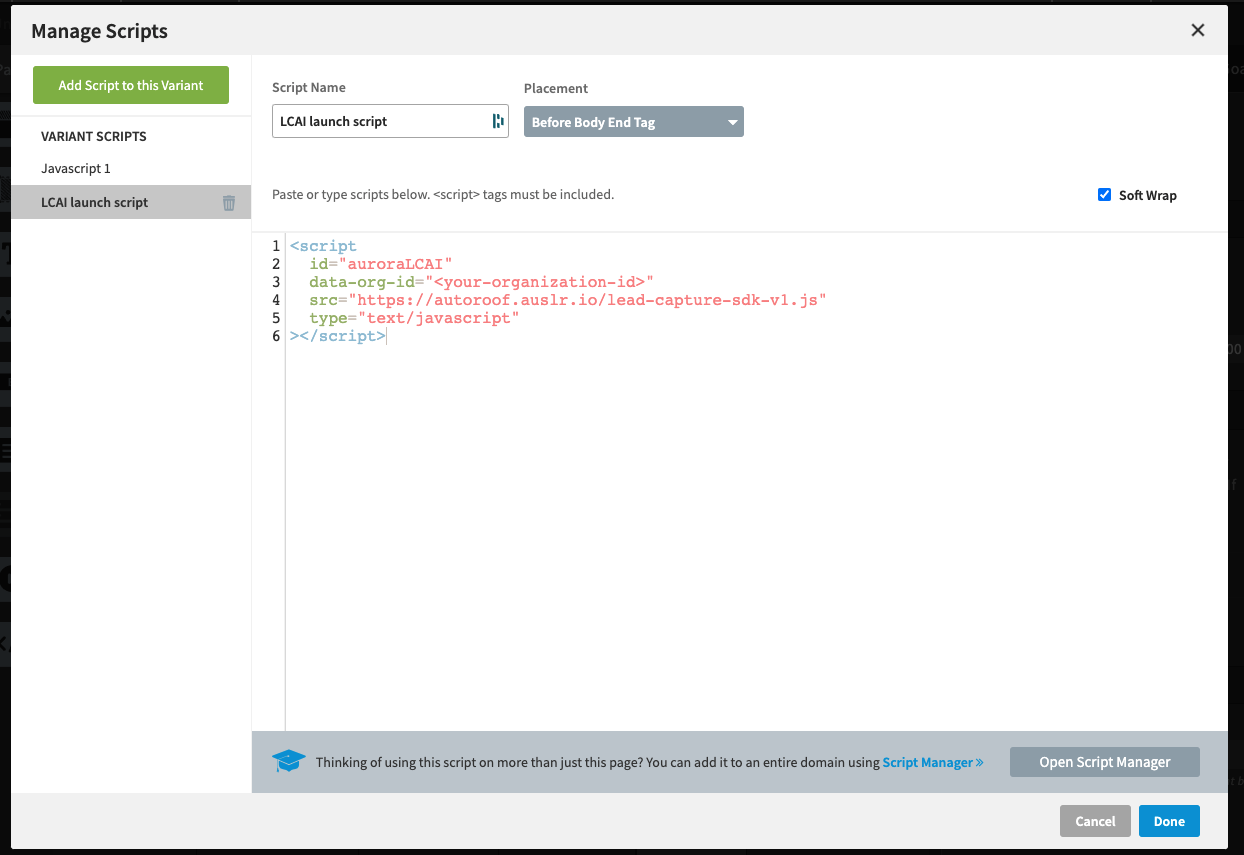This screenshot has height=855, width=1244.
Task: Toggle the Soft Wrap checkbox
Action: 1105,195
